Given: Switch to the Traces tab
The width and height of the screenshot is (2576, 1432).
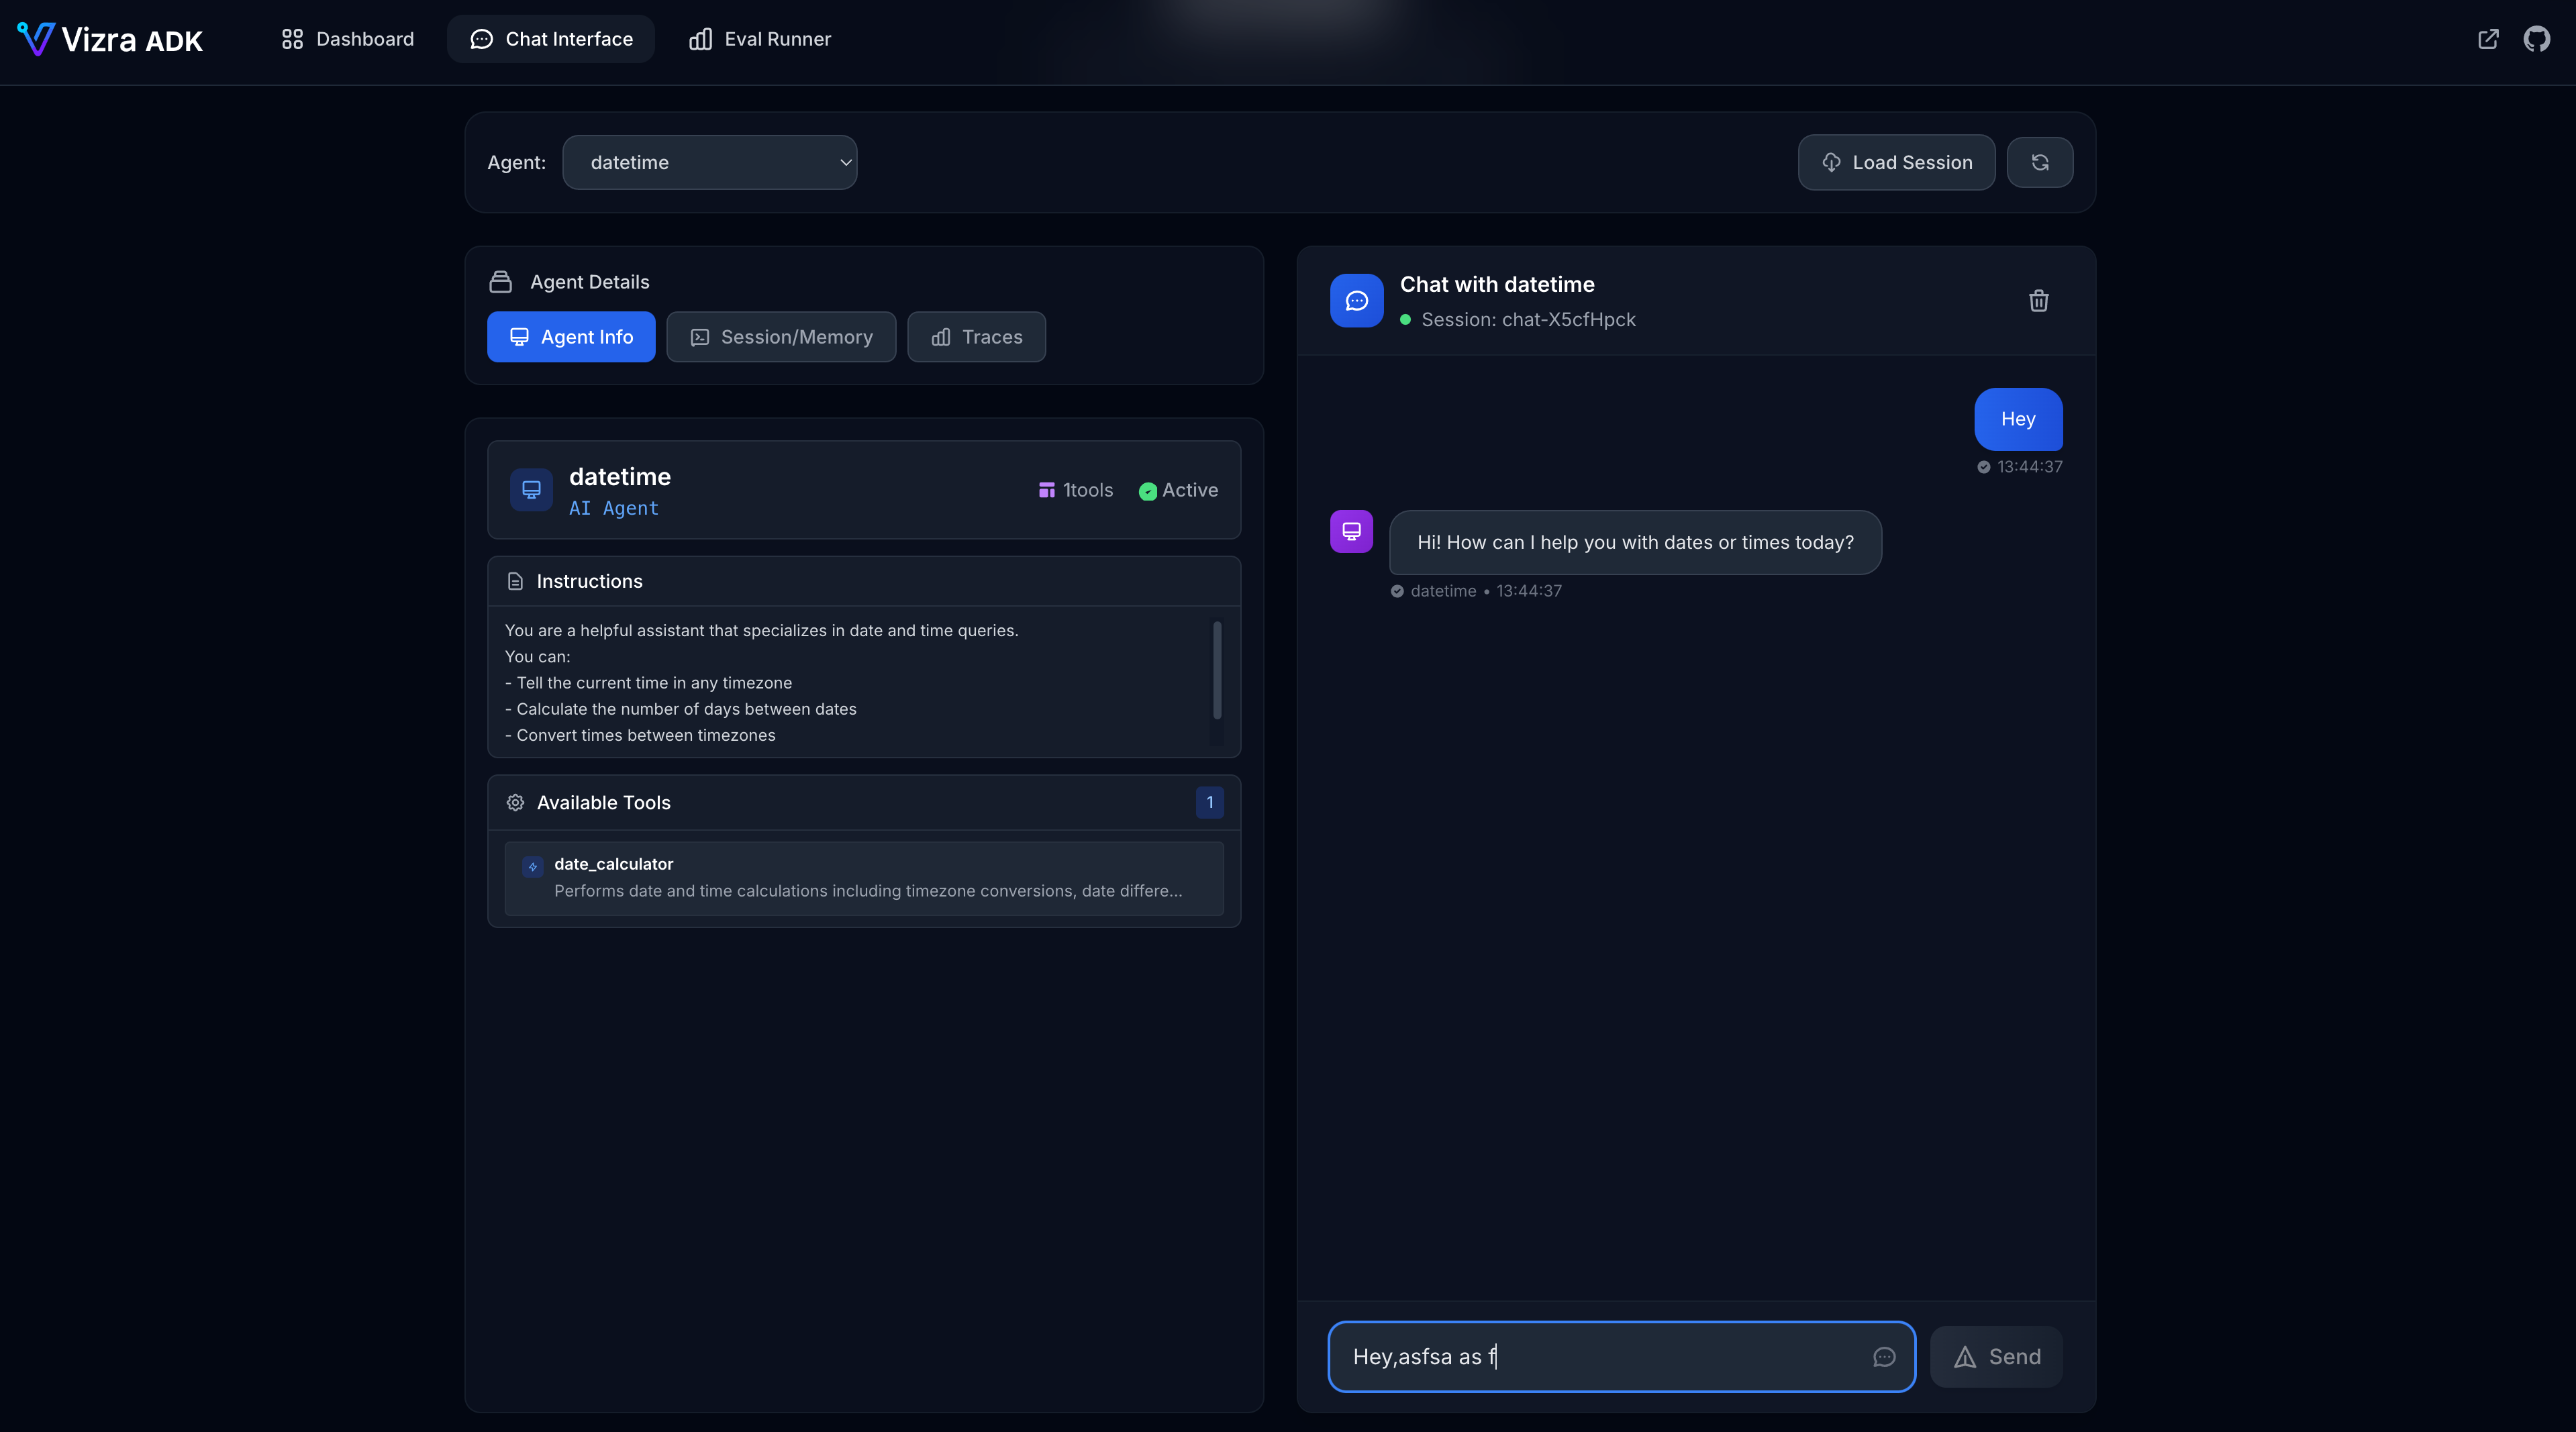Looking at the screenshot, I should [x=976, y=337].
